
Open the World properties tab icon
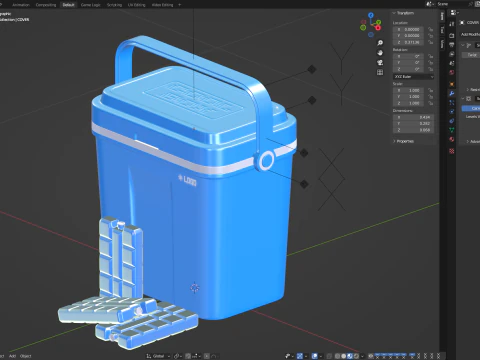click(x=452, y=72)
